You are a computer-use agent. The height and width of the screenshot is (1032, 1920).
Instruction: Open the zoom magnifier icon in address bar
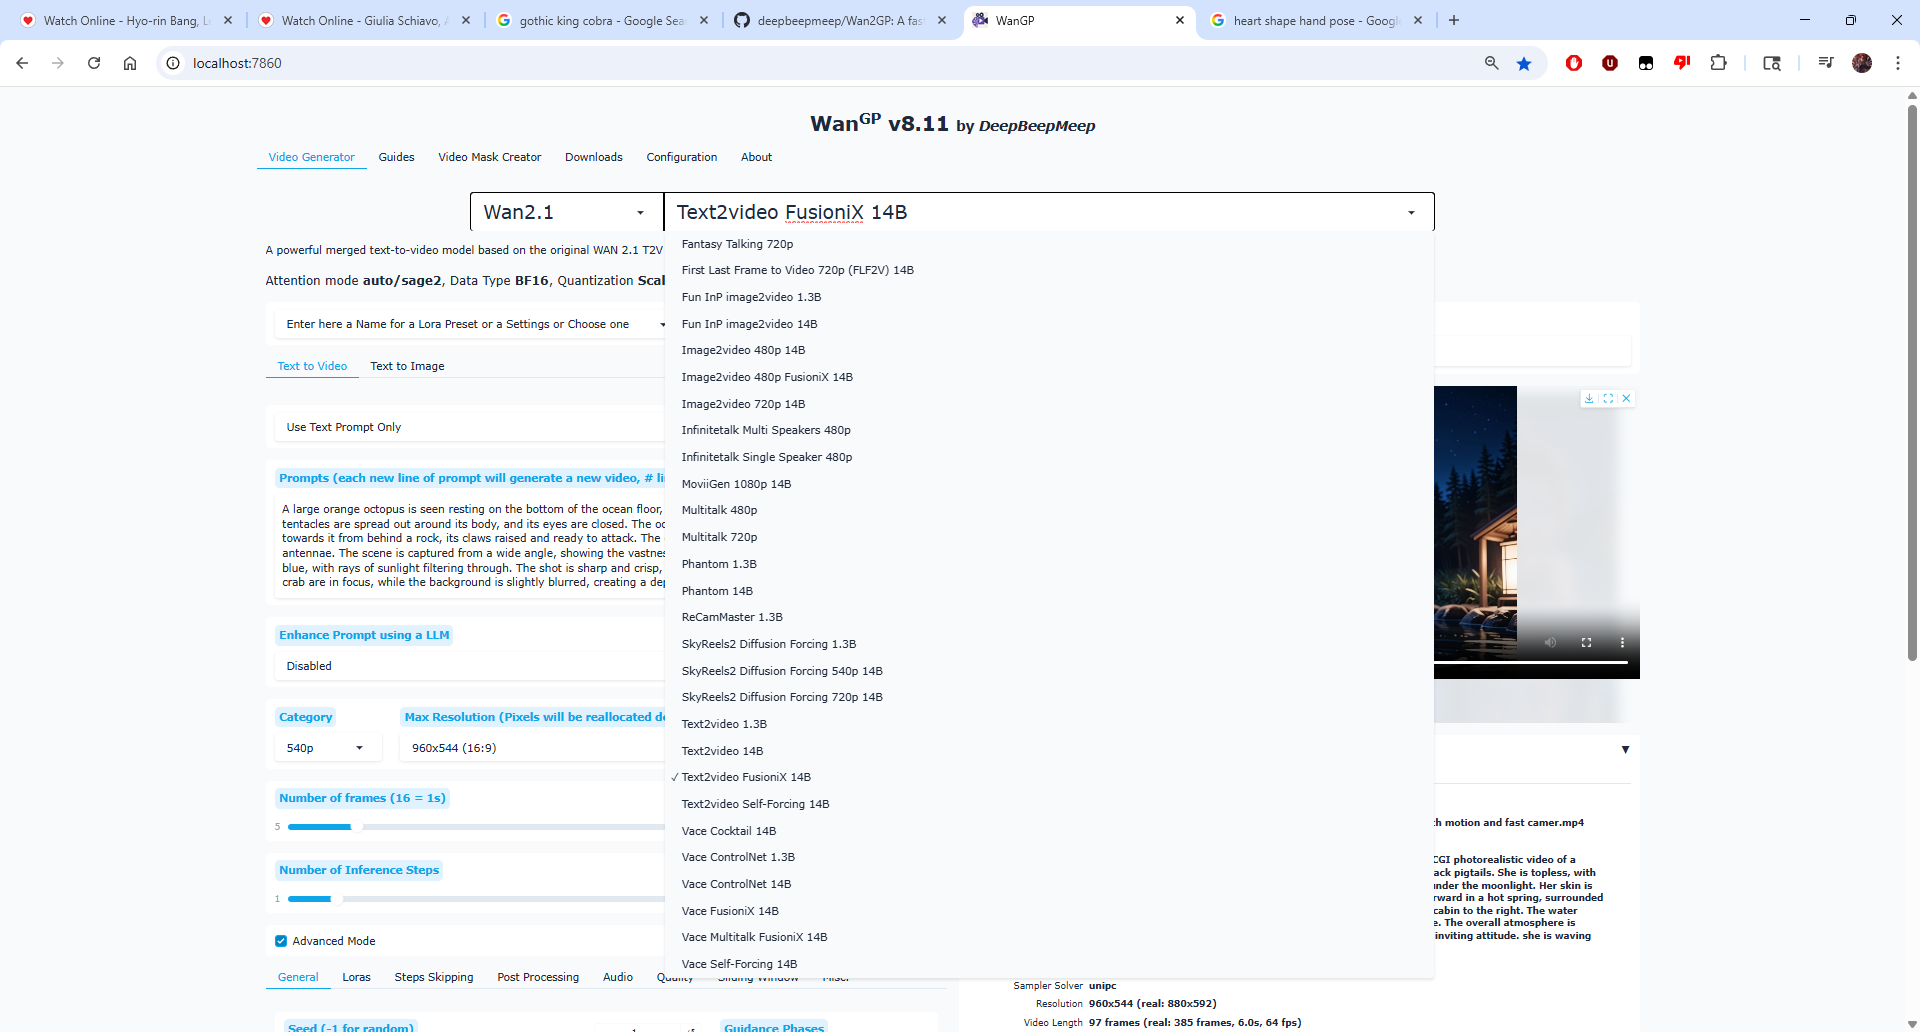(x=1491, y=63)
